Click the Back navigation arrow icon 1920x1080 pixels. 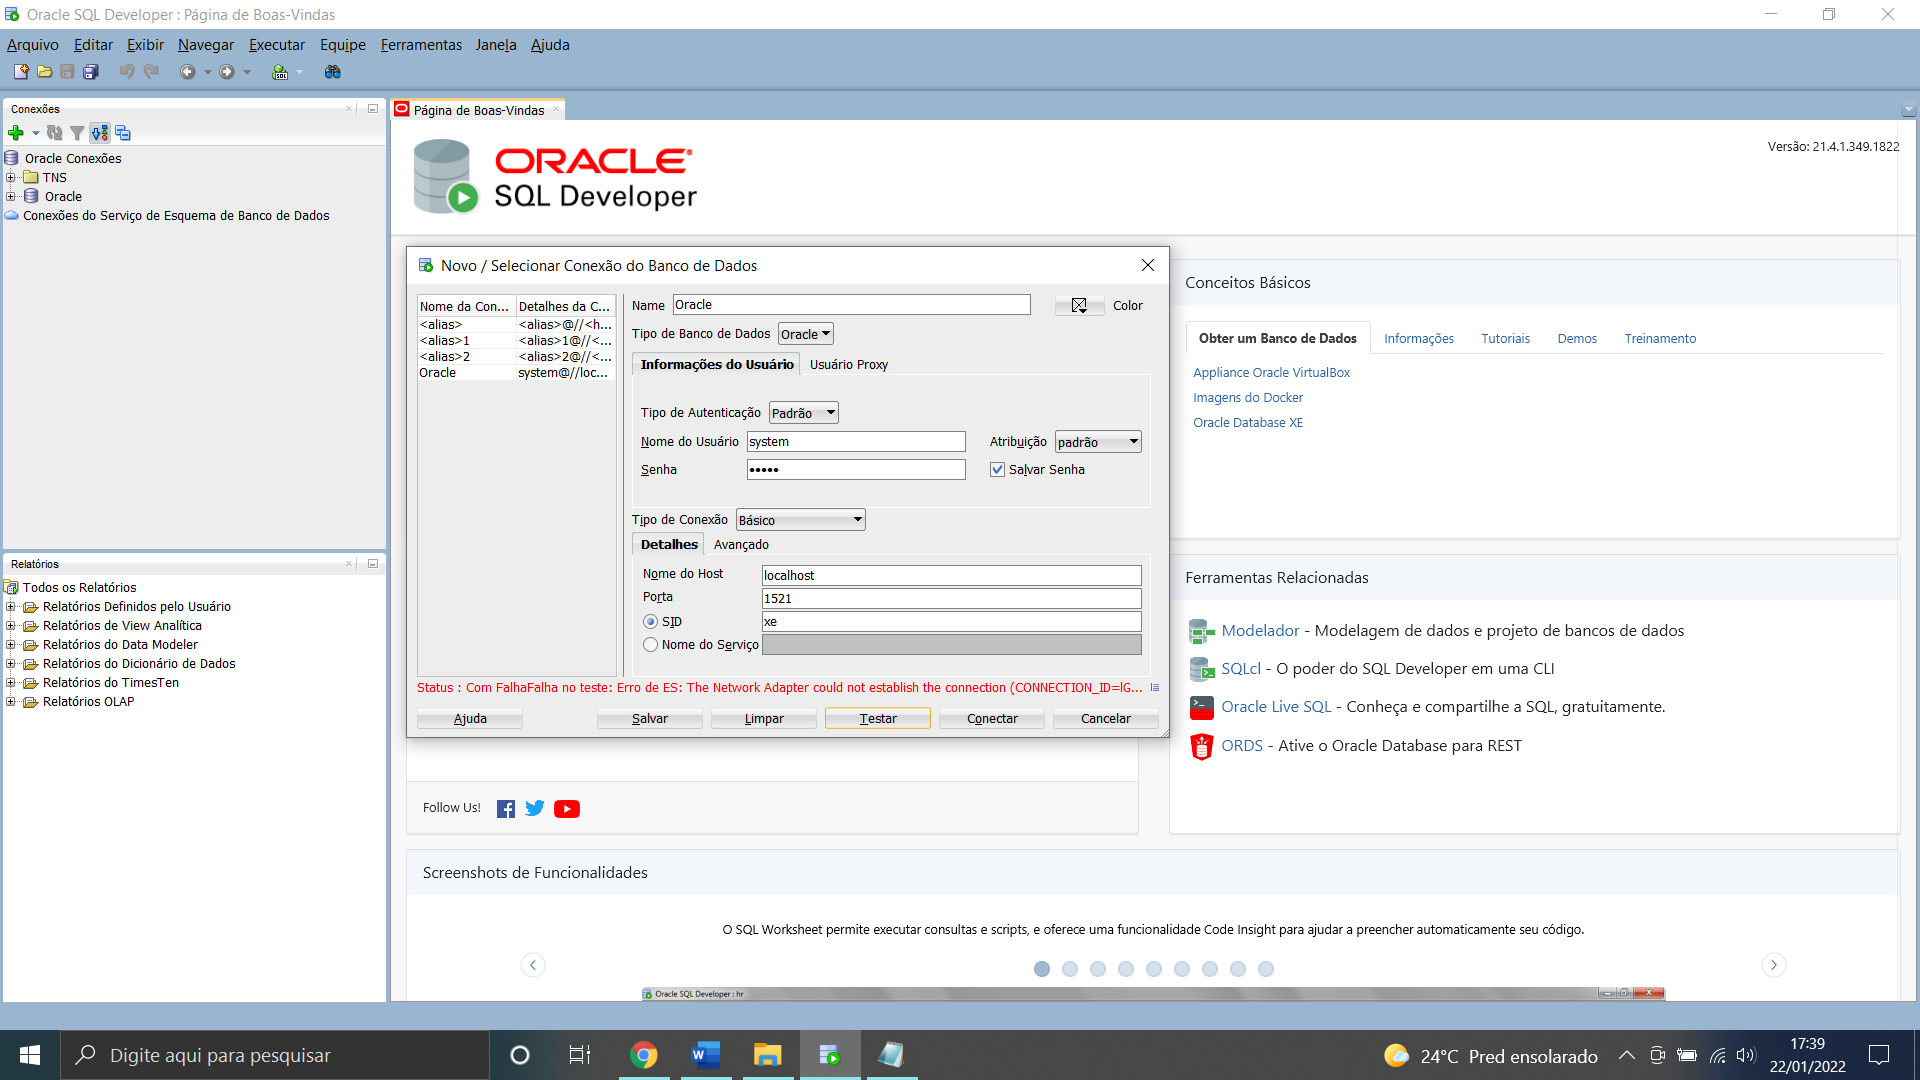coord(187,72)
